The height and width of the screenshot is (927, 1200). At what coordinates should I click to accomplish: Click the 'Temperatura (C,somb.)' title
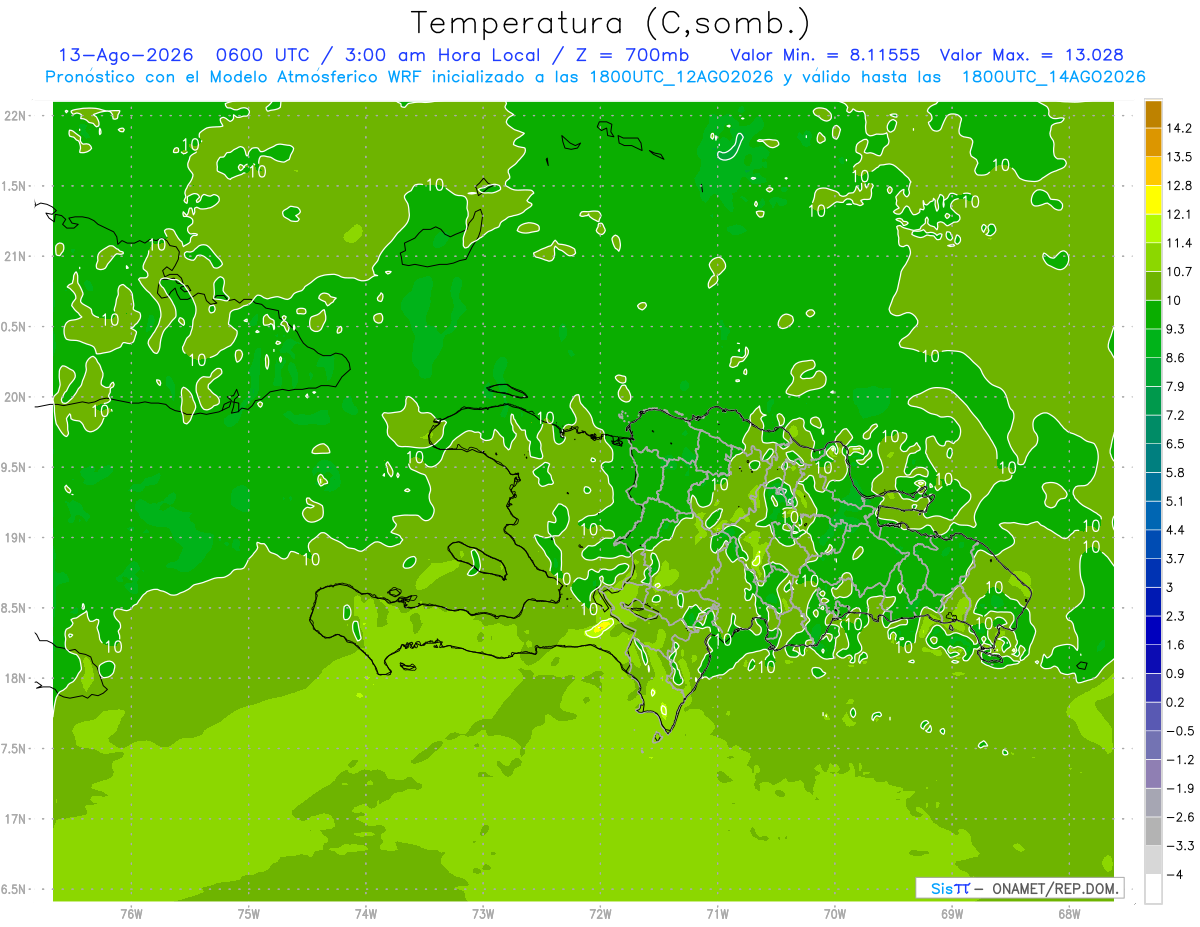611,23
